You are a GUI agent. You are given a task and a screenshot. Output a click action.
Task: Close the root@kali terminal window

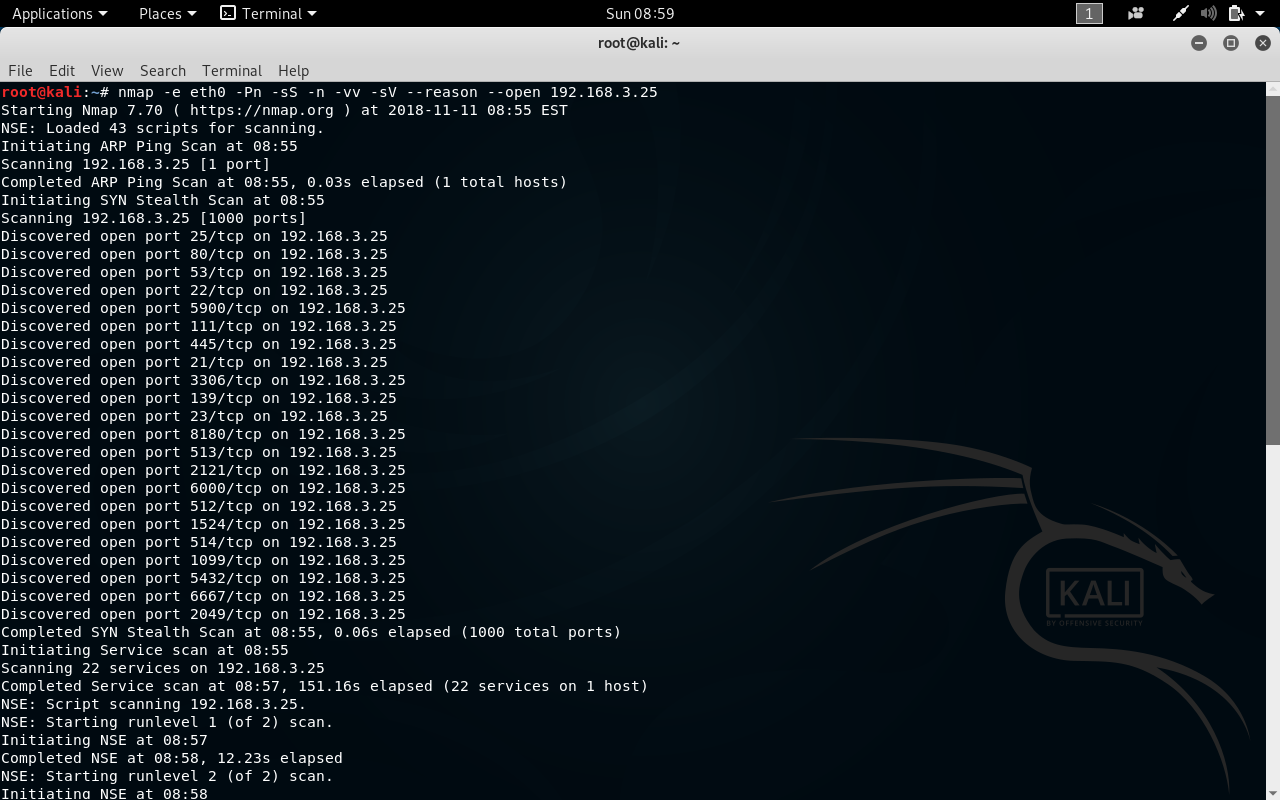[x=1263, y=43]
